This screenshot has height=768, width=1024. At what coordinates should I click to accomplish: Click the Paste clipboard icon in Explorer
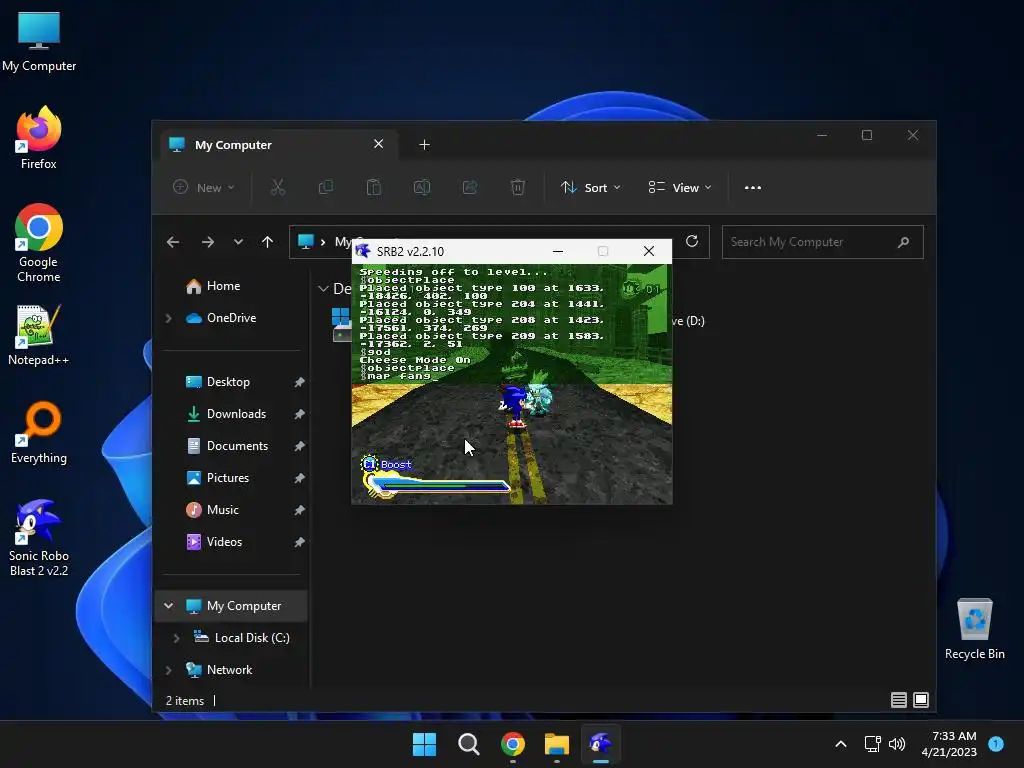pyautogui.click(x=374, y=187)
